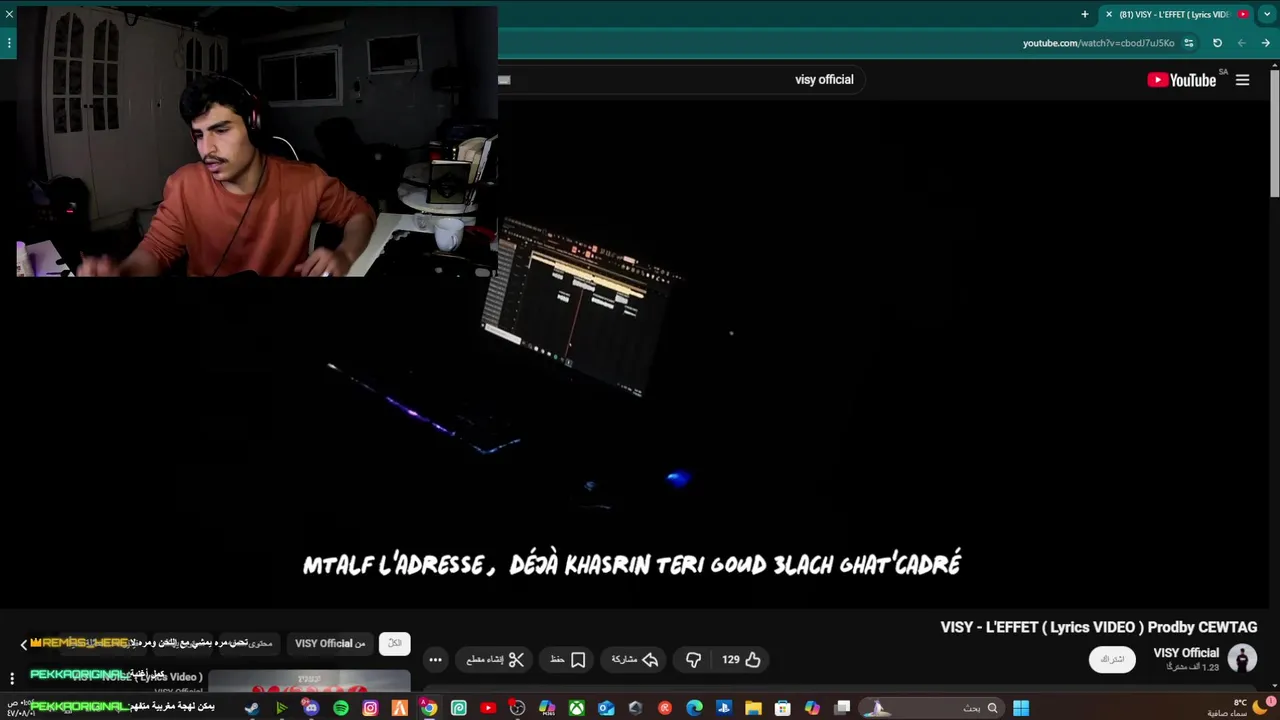Screen dimensions: 1280x720
Task: Open the recommended video thumbnail below chips
Action: pos(309,682)
